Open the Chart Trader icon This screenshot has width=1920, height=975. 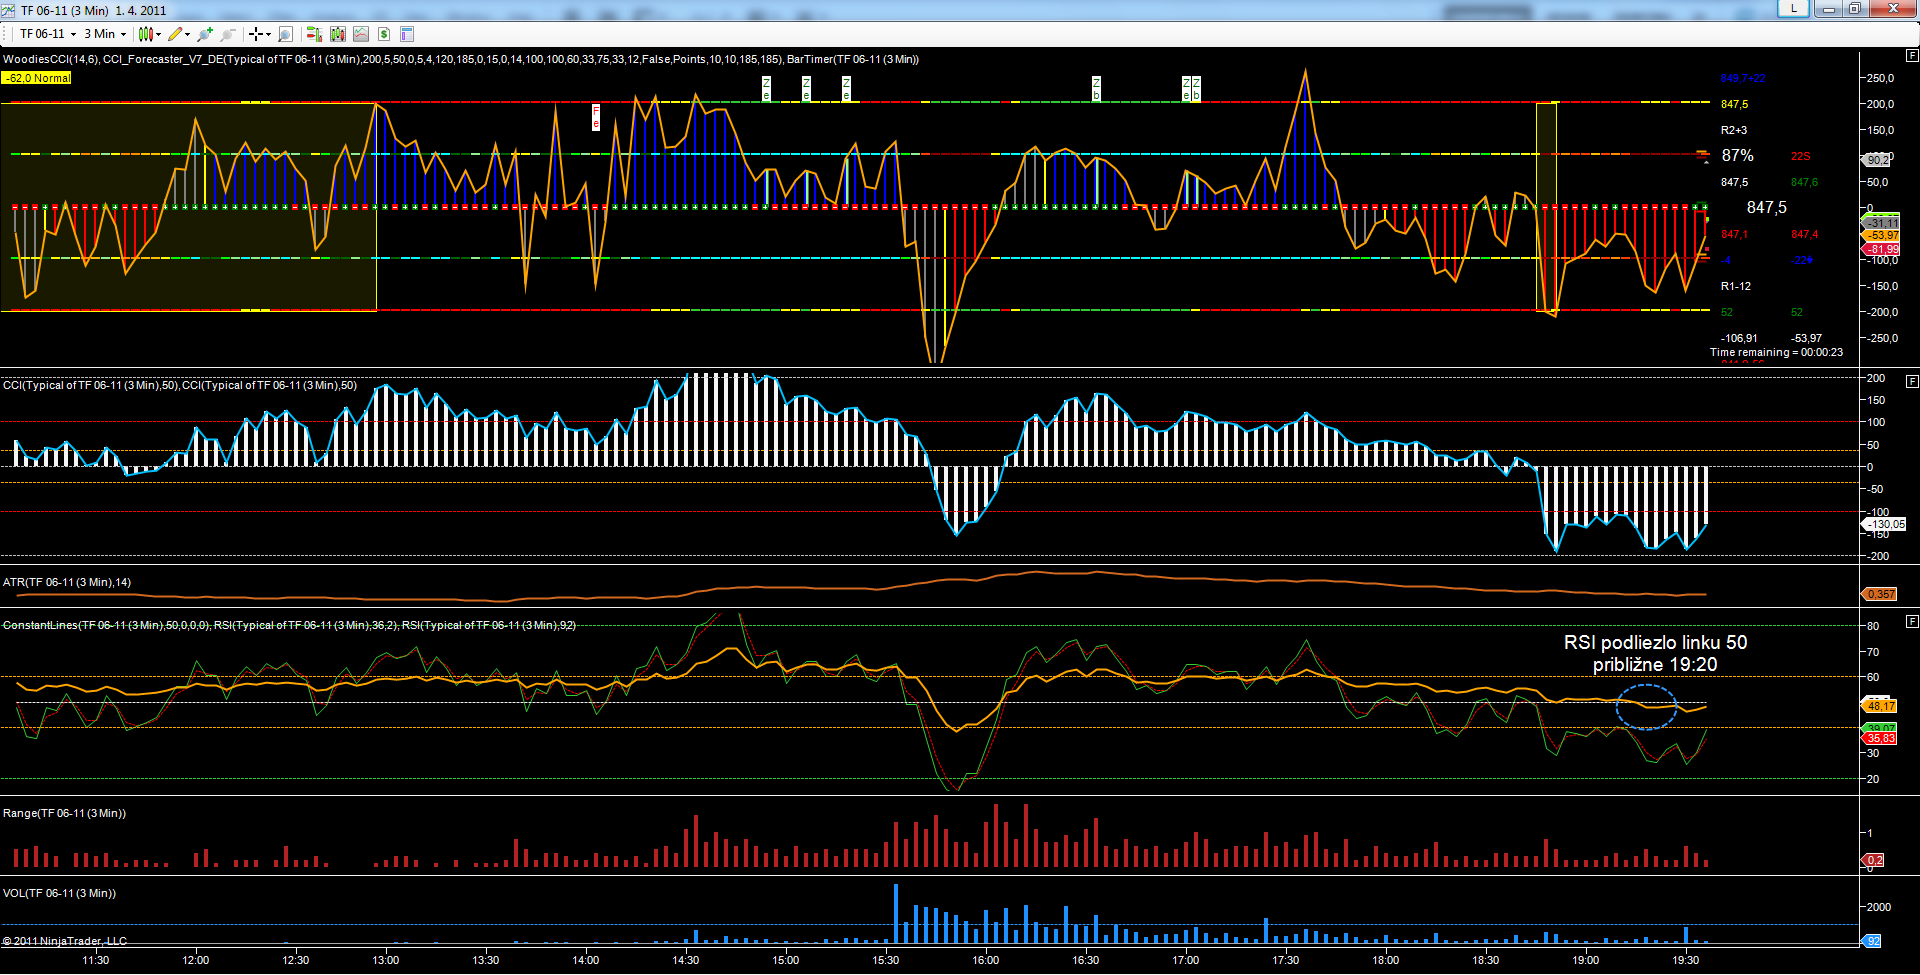[x=314, y=34]
